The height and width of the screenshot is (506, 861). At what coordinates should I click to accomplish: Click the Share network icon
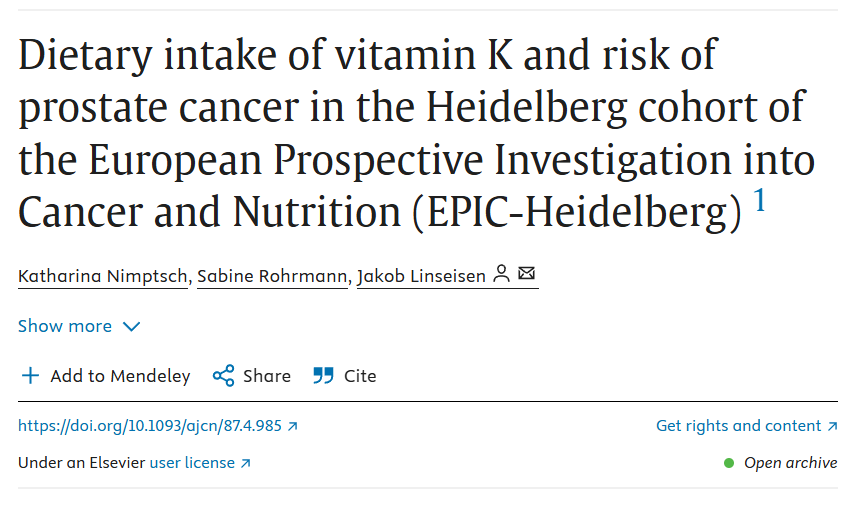tap(223, 376)
